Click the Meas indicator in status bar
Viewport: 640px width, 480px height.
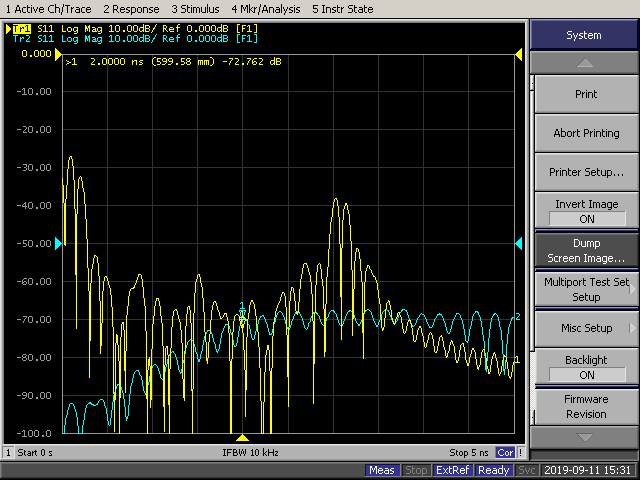(x=382, y=470)
